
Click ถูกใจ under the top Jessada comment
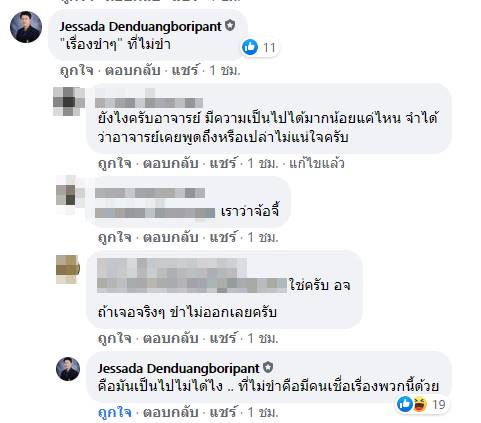click(x=76, y=71)
